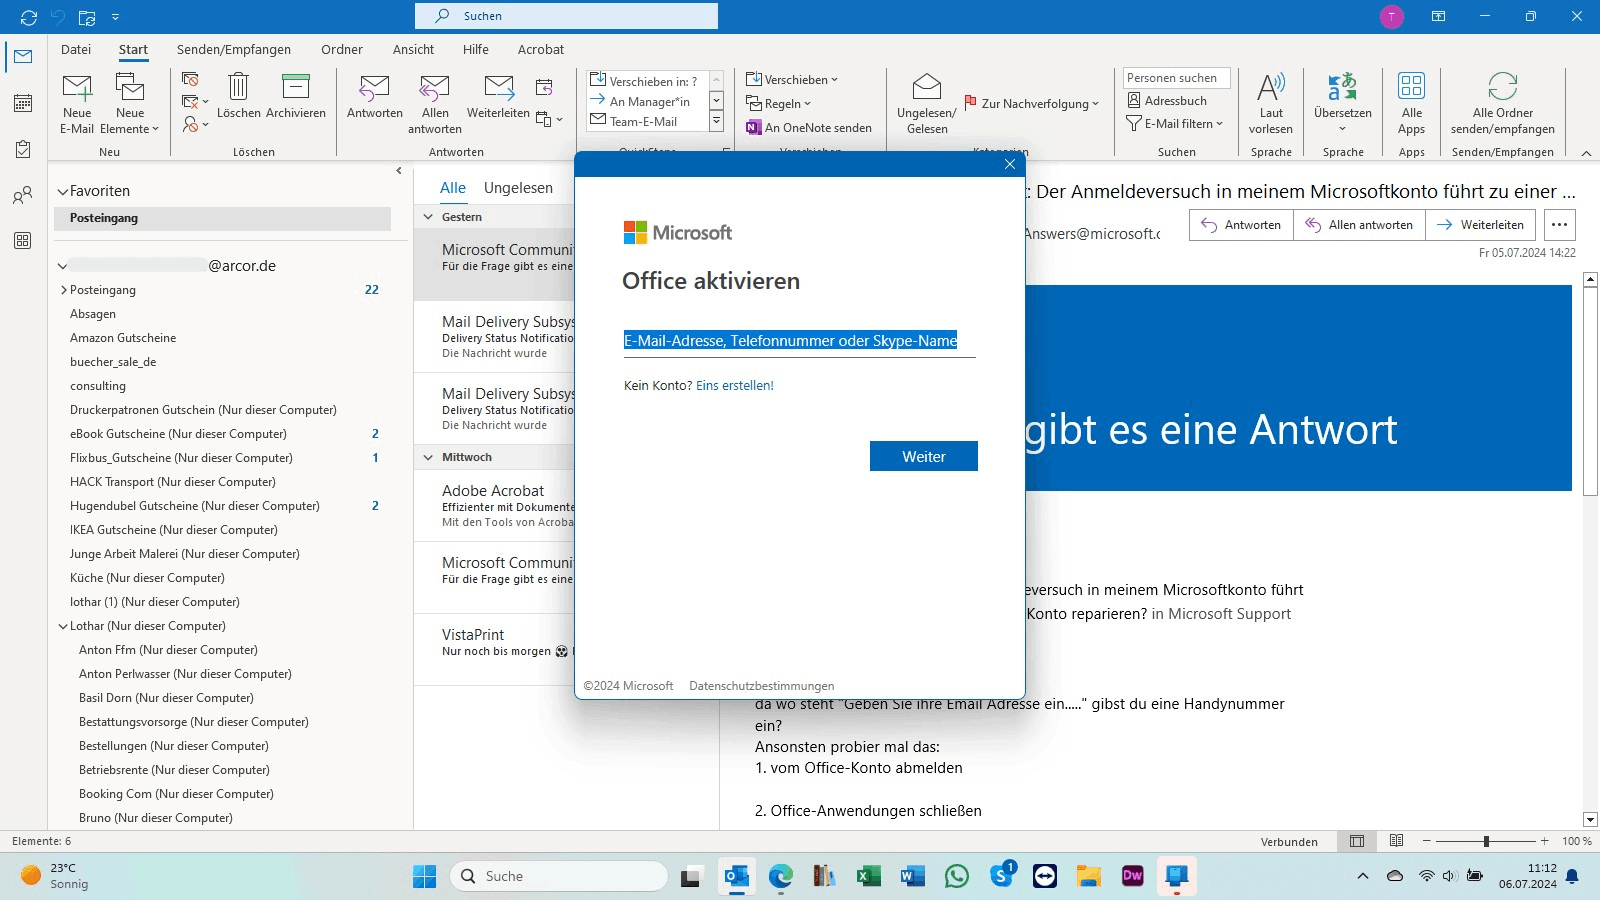1600x900 pixels.
Task: Click Allen antworten in the ribbon
Action: (x=435, y=103)
